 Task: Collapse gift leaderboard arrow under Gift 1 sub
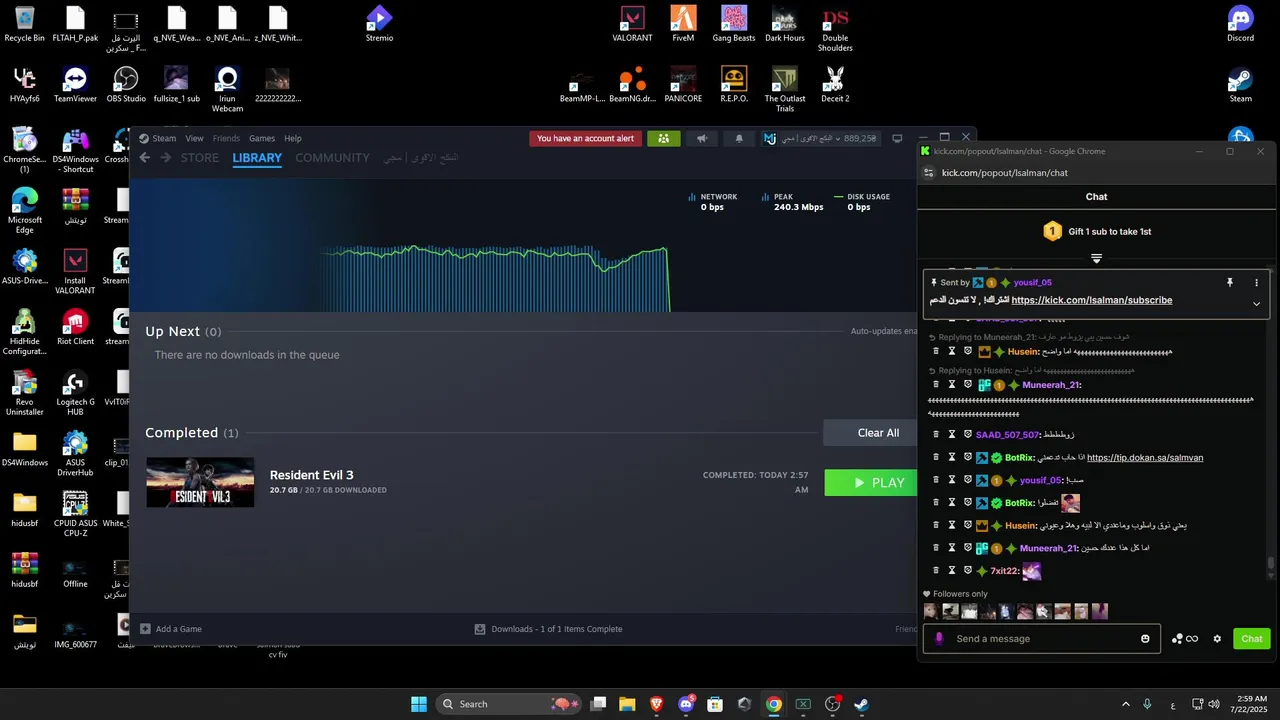(x=1096, y=258)
